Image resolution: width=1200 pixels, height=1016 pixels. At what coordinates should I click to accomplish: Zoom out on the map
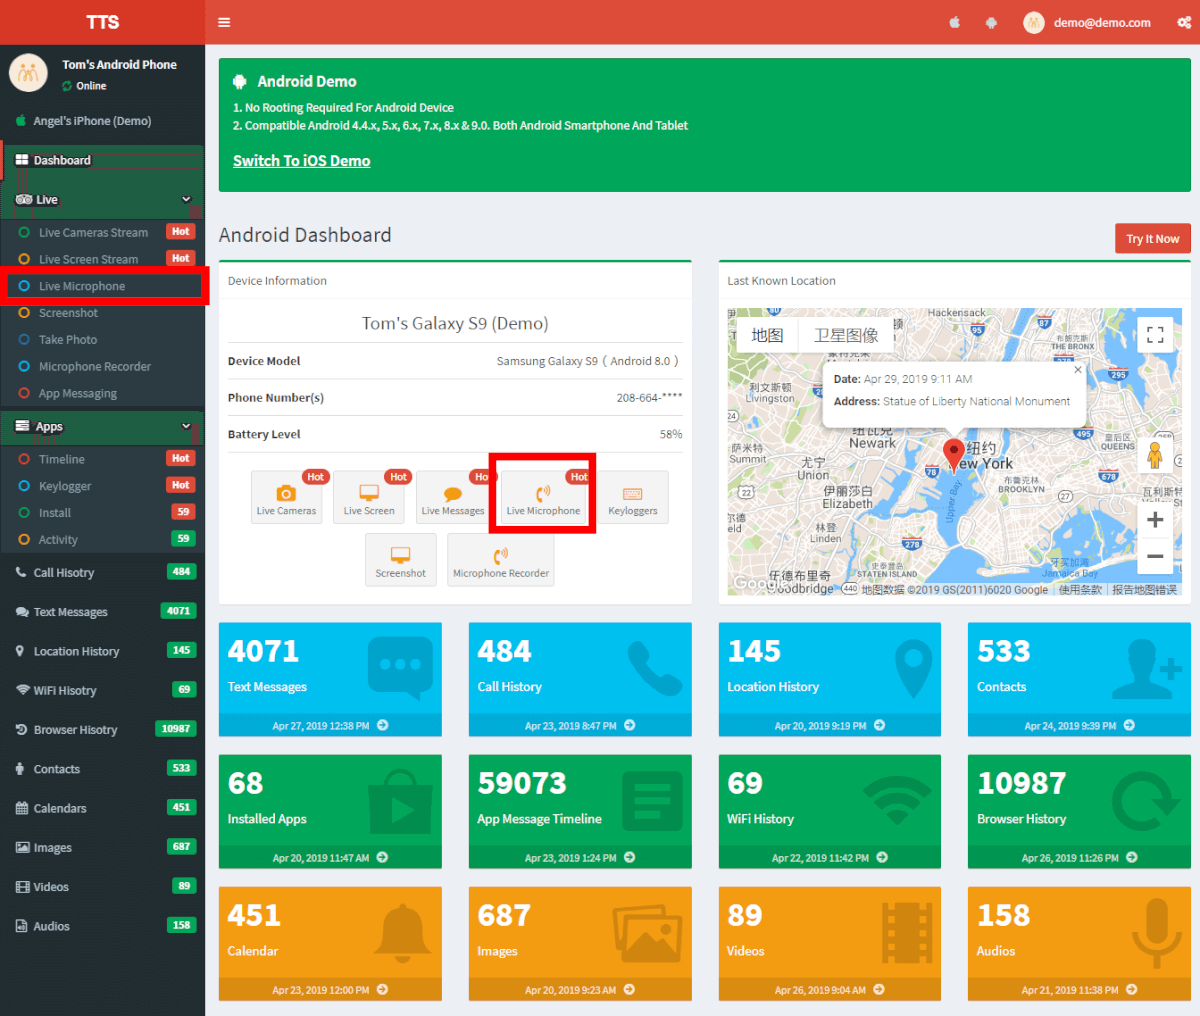pyautogui.click(x=1155, y=556)
